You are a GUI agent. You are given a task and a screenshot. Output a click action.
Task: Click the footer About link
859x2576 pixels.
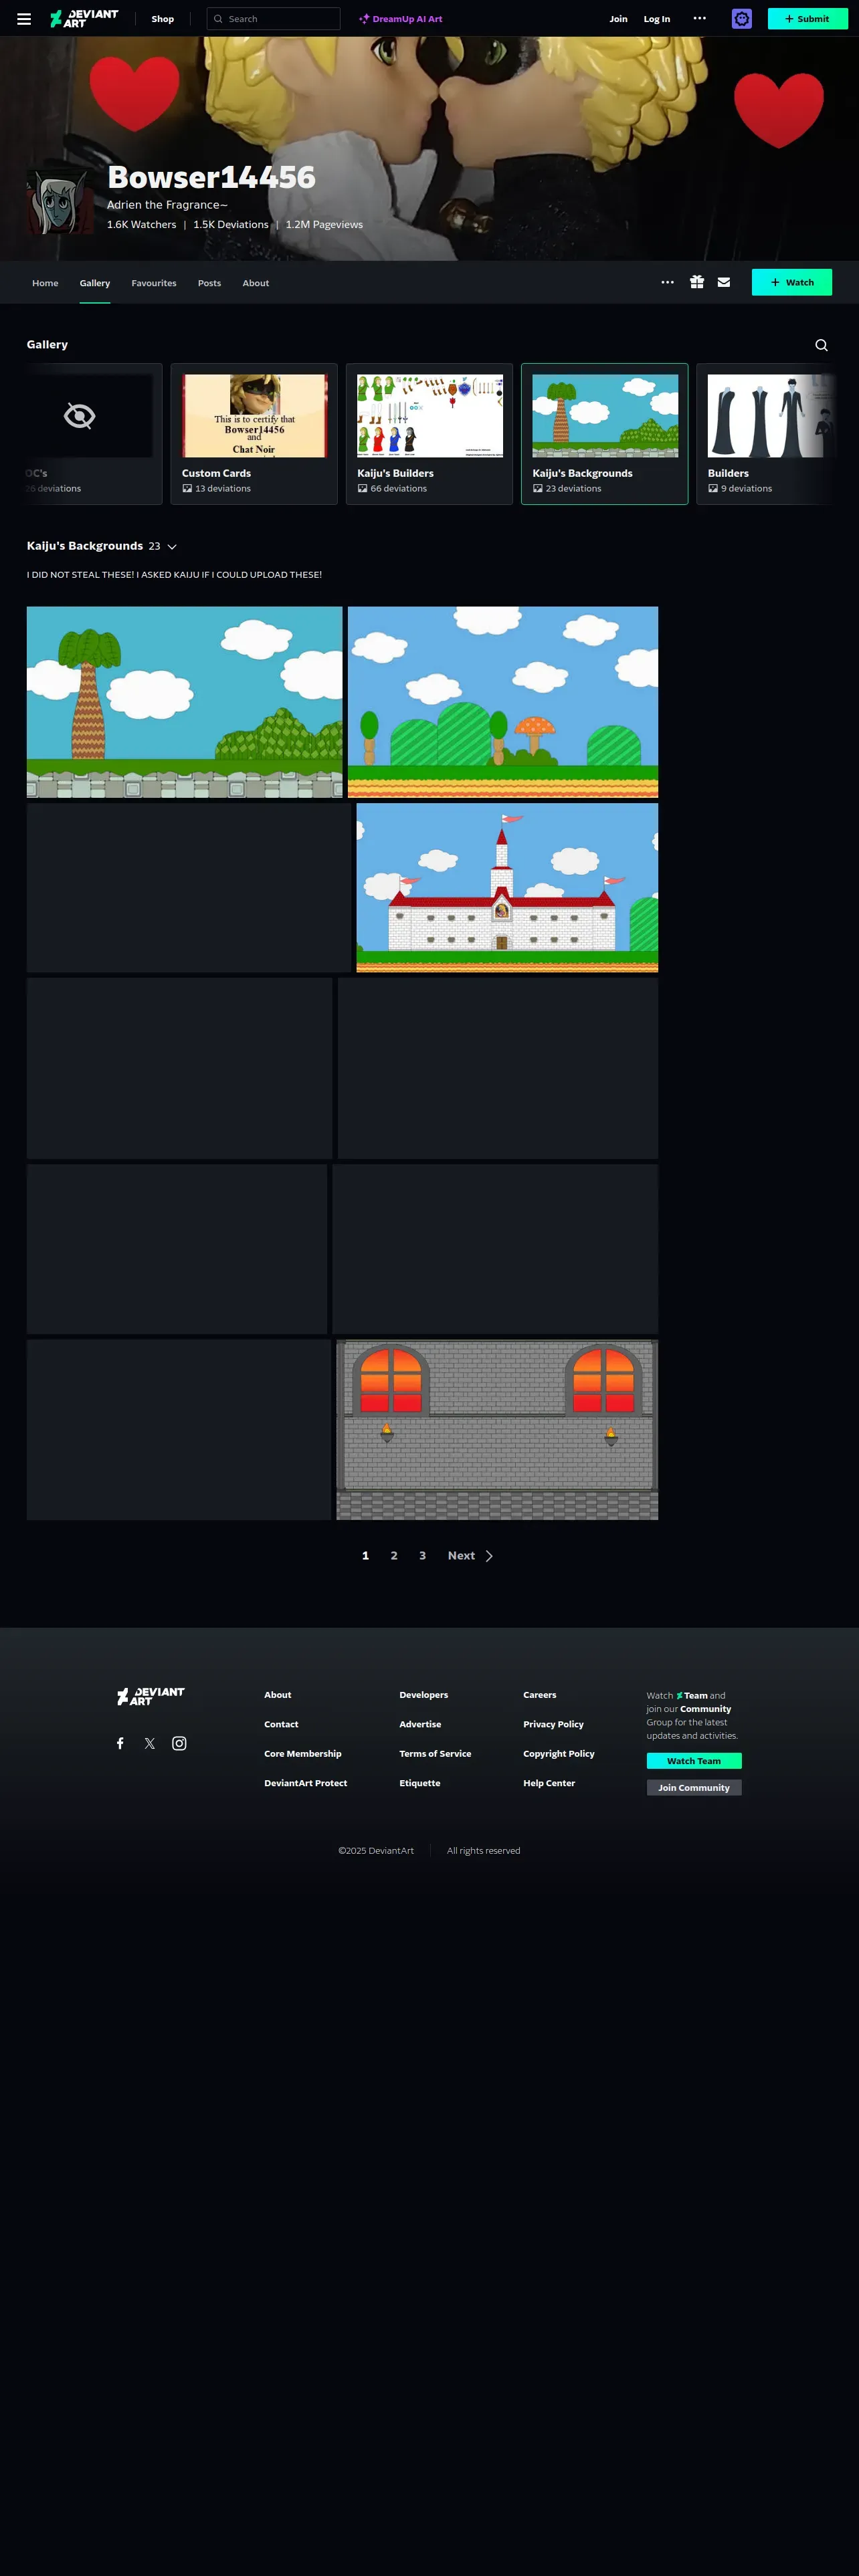278,1695
